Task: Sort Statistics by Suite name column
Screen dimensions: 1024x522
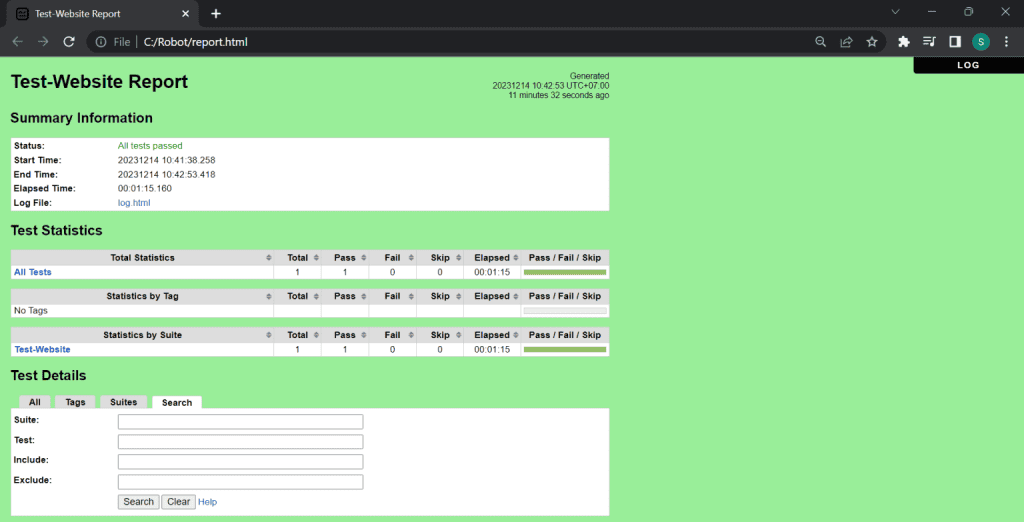Action: 142,335
